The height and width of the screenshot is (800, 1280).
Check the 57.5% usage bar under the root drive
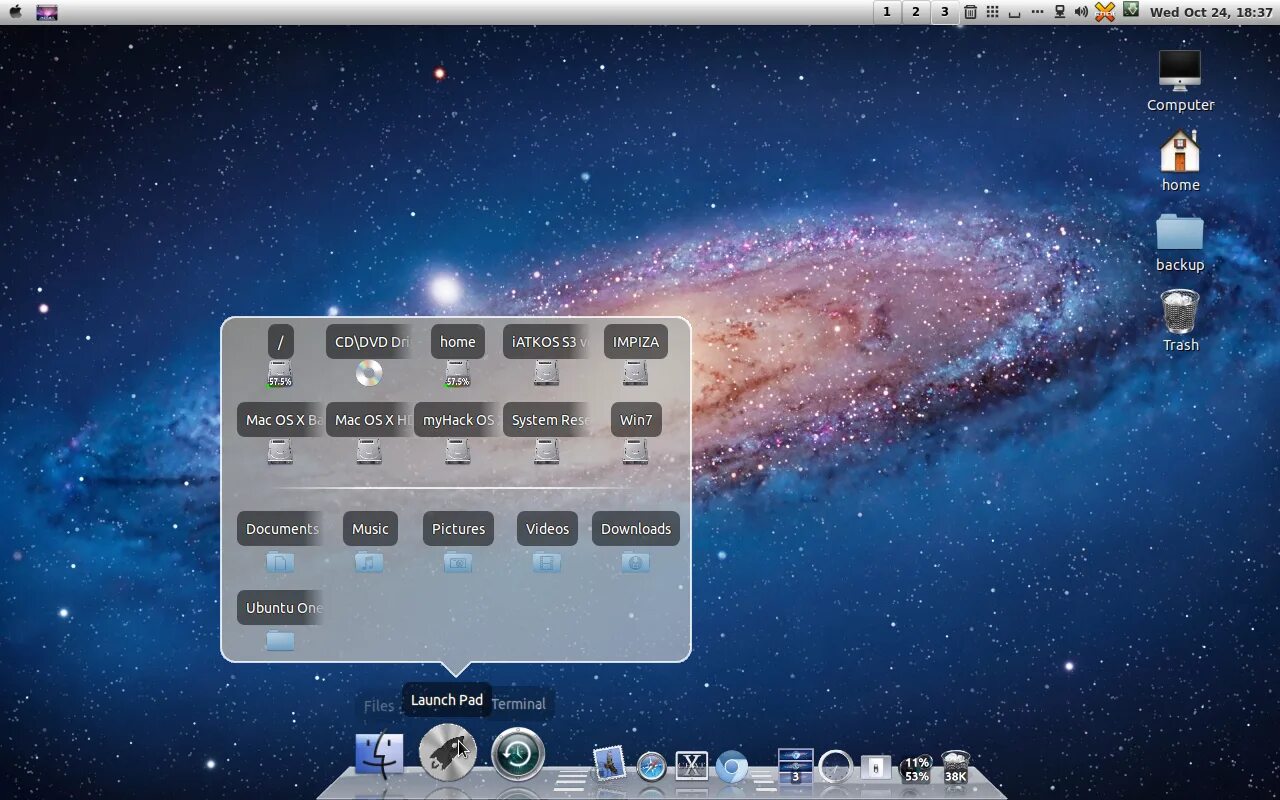[x=279, y=381]
